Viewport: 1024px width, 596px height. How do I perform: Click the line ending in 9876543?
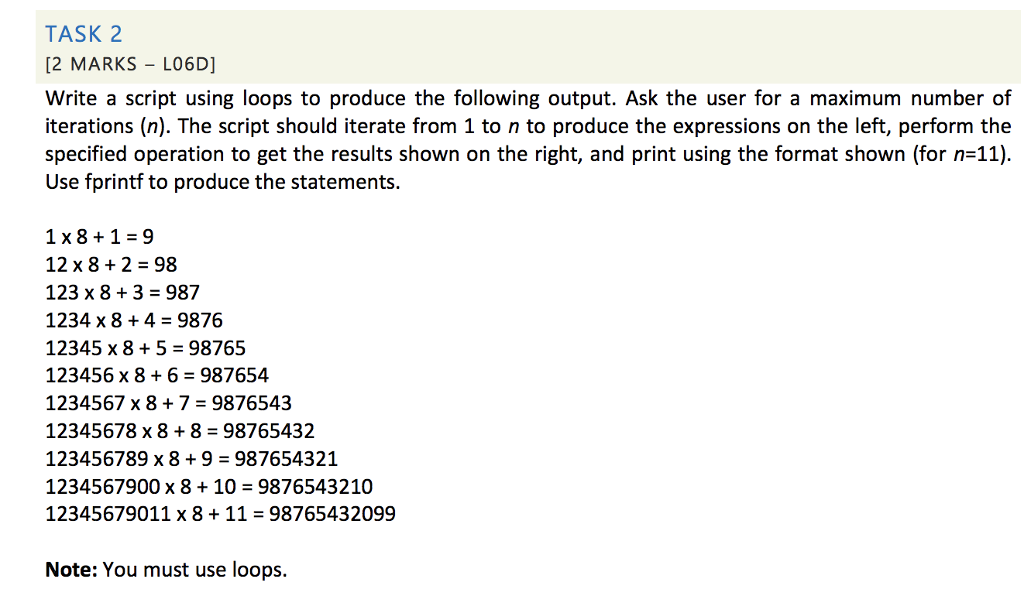[x=168, y=403]
